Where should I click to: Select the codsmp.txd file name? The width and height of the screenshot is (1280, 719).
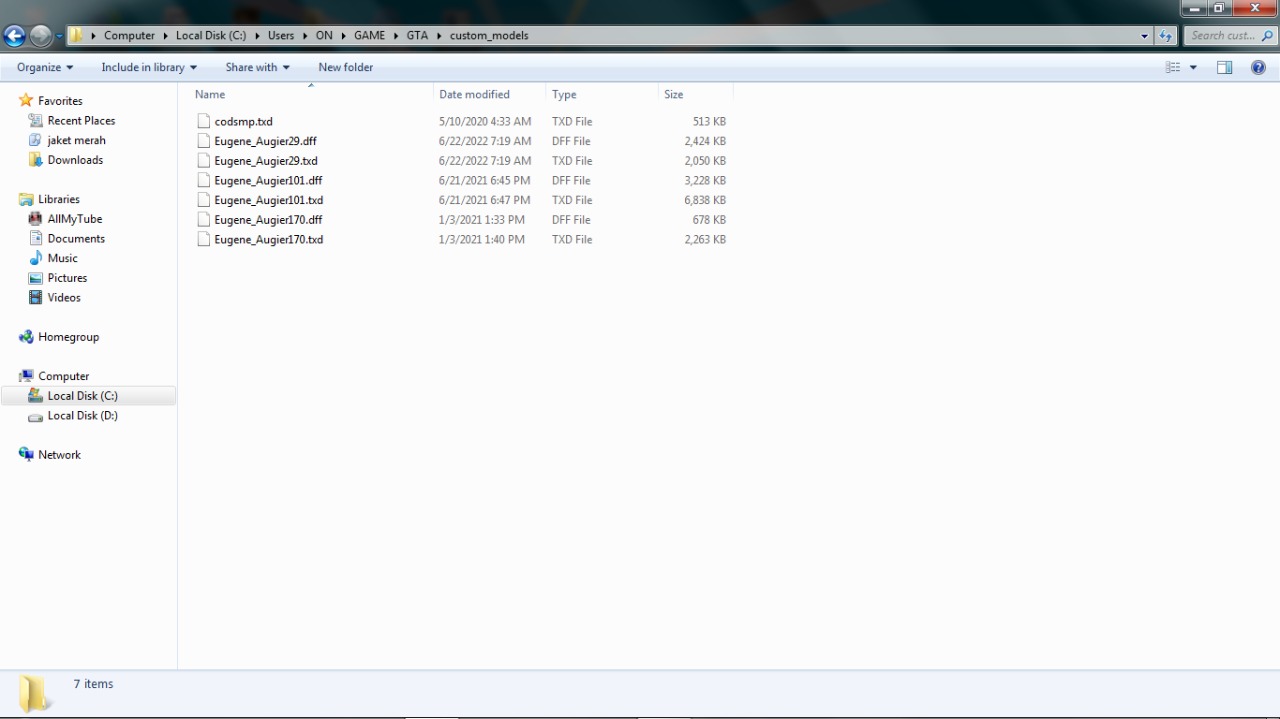[243, 121]
